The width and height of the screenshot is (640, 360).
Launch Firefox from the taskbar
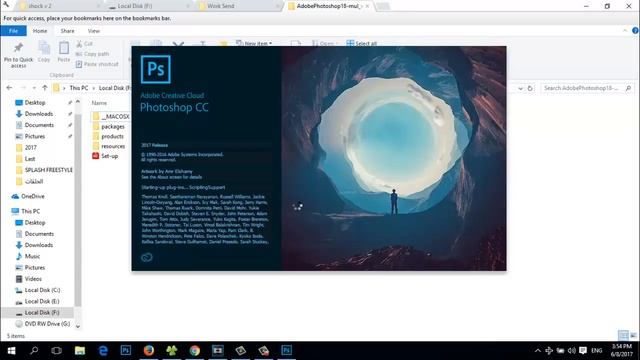(149, 351)
